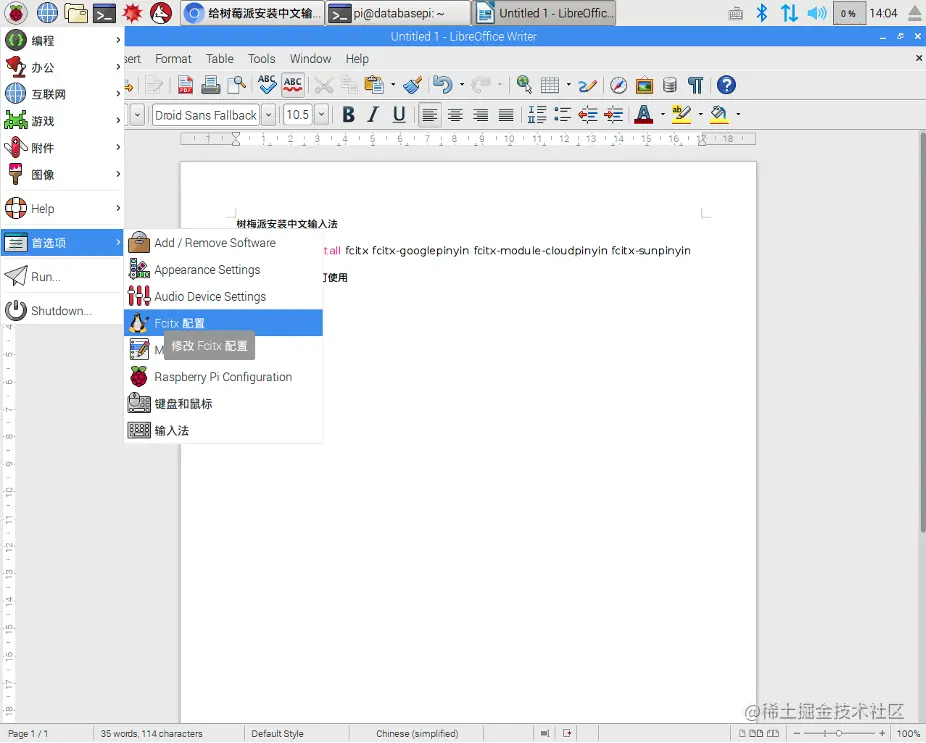Screen dimensions: 926x743
Task: Open the Table menu
Action: tap(220, 59)
